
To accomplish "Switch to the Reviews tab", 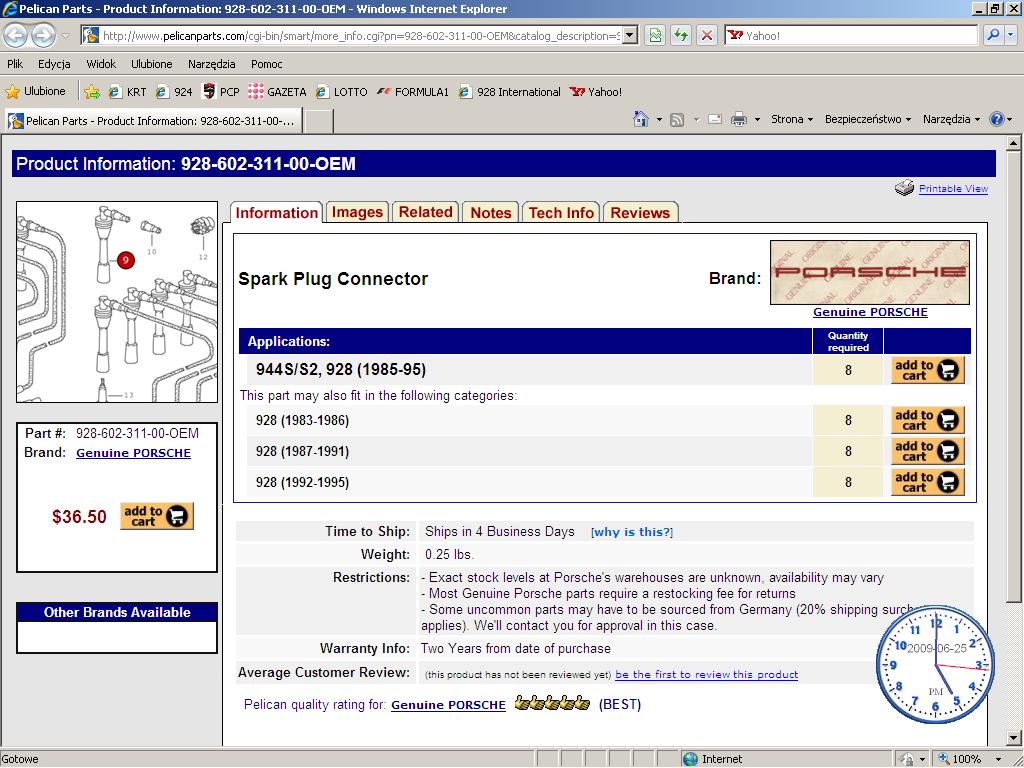I will coord(640,212).
